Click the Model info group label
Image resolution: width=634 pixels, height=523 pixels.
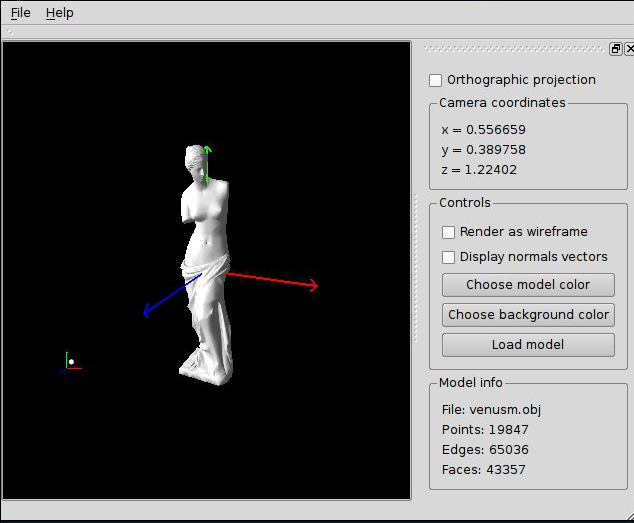[471, 383]
